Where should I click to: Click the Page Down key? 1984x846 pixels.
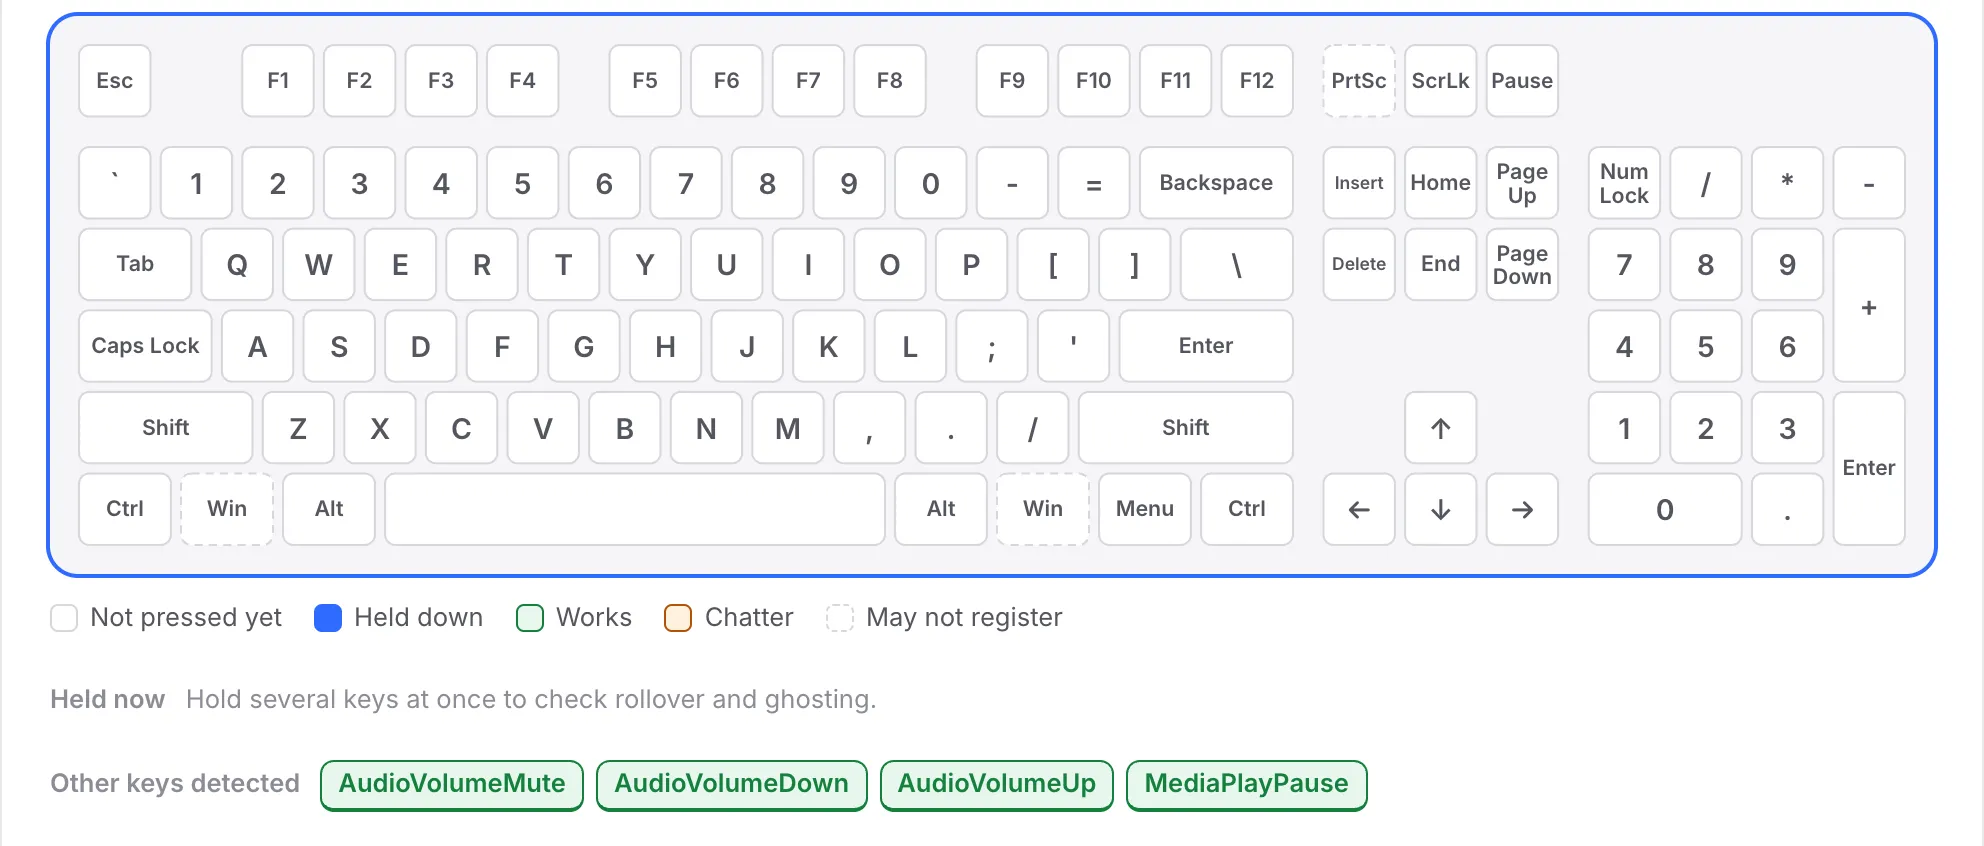tap(1522, 264)
